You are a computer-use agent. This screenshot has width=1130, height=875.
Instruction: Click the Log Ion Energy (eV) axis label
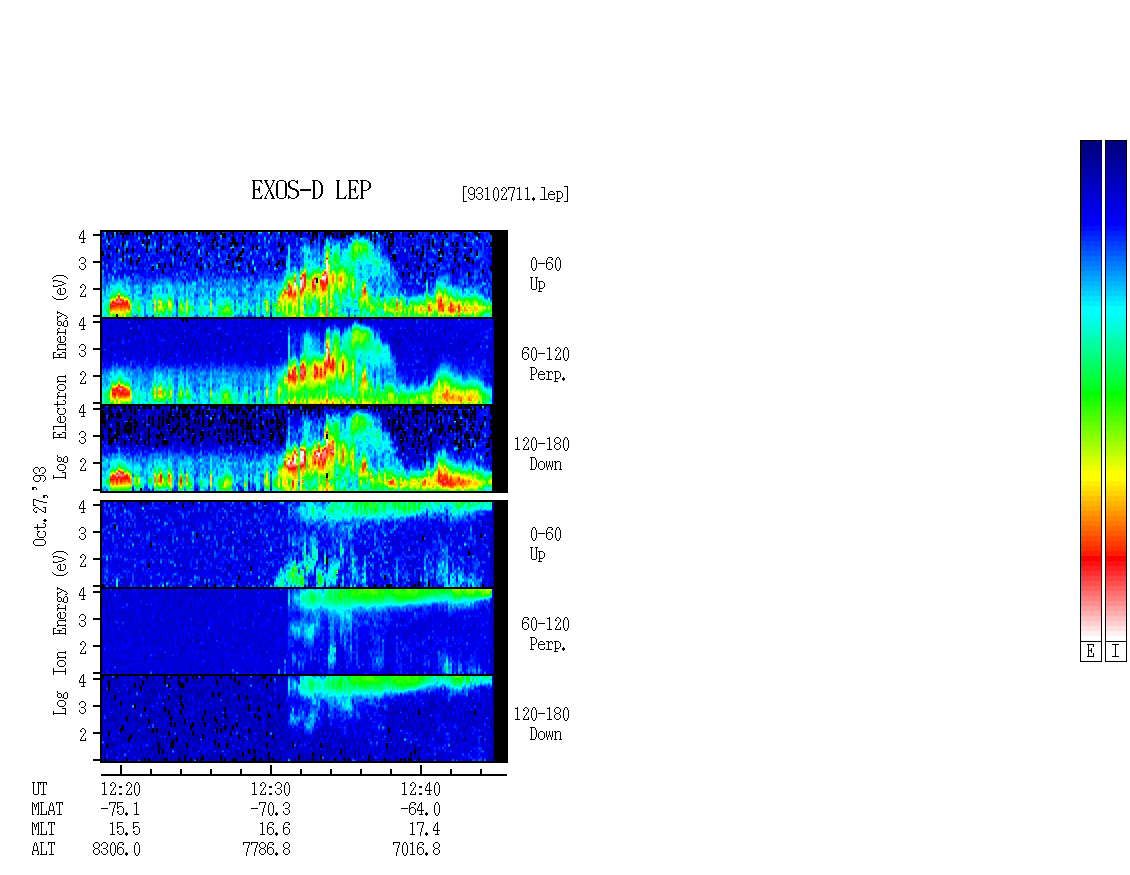click(60, 632)
